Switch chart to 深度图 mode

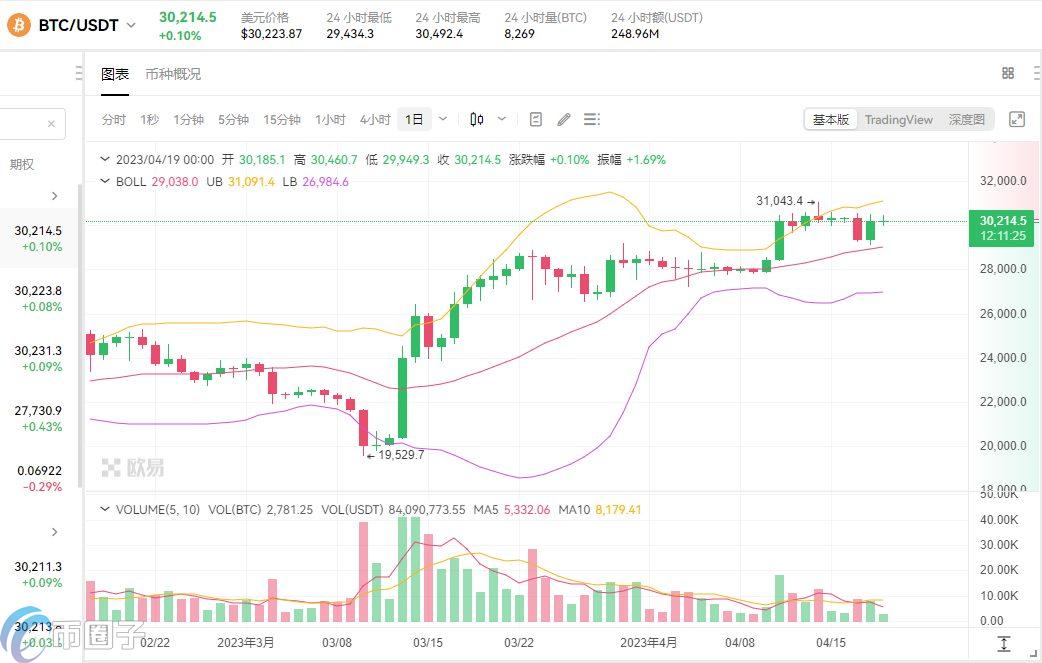coord(966,120)
